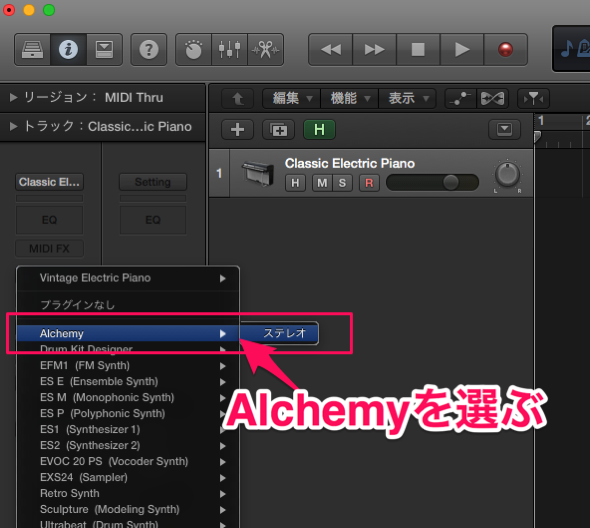The height and width of the screenshot is (528, 590).
Task: Expand the リージョン MIDI Thru disclosure triangle
Action: point(13,97)
